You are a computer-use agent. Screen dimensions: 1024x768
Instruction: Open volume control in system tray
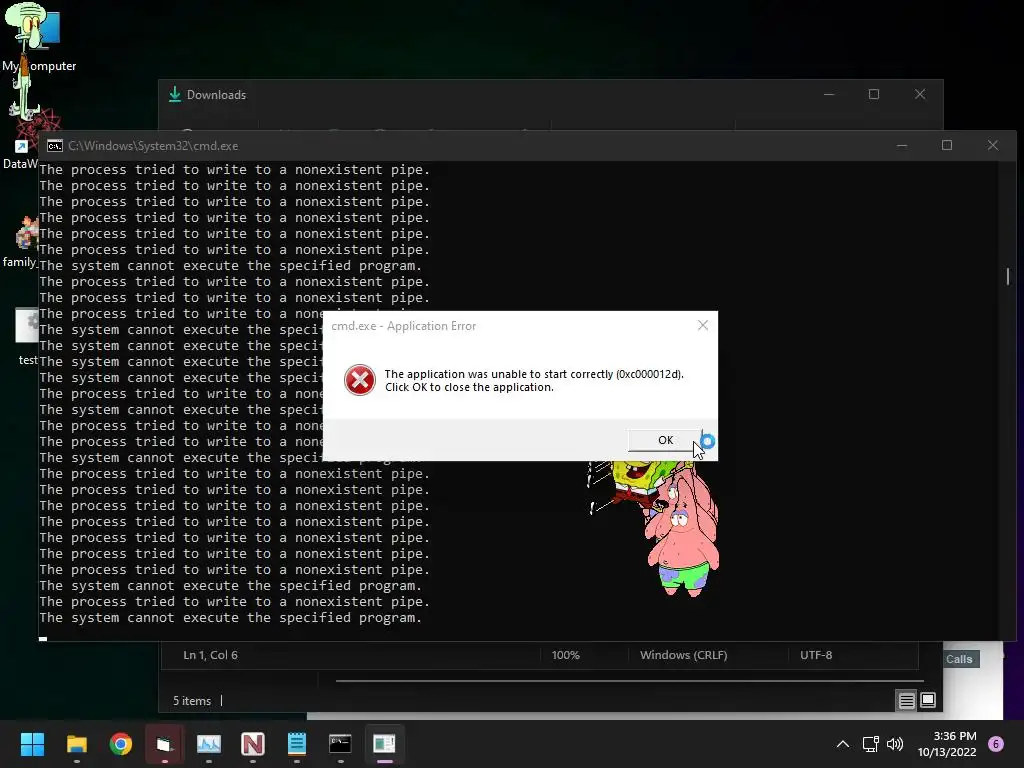pos(895,744)
